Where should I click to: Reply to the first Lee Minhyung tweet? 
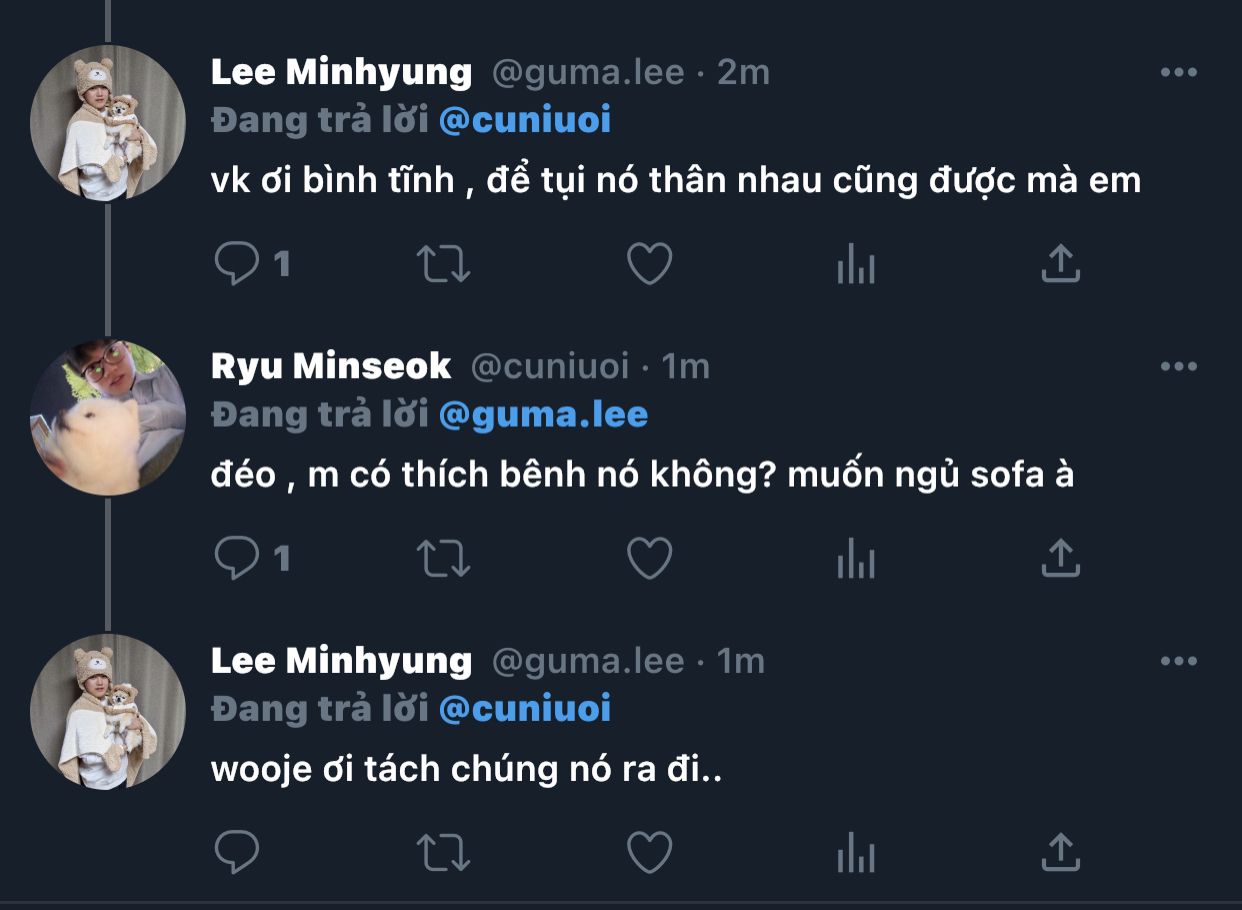[x=237, y=264]
